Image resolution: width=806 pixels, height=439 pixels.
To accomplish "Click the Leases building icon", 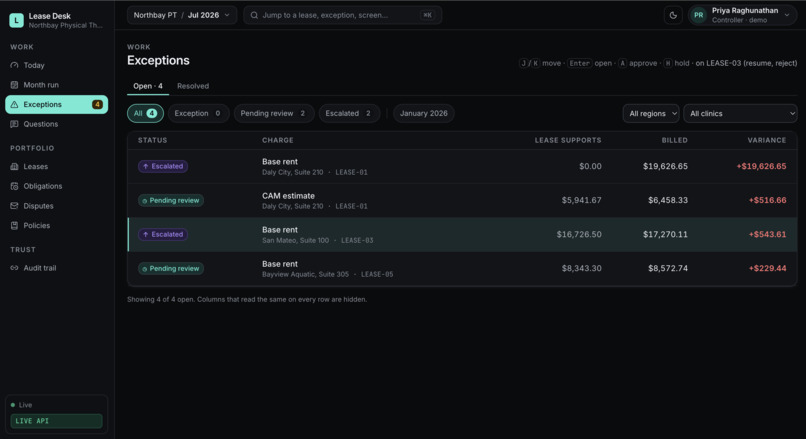I will point(14,167).
